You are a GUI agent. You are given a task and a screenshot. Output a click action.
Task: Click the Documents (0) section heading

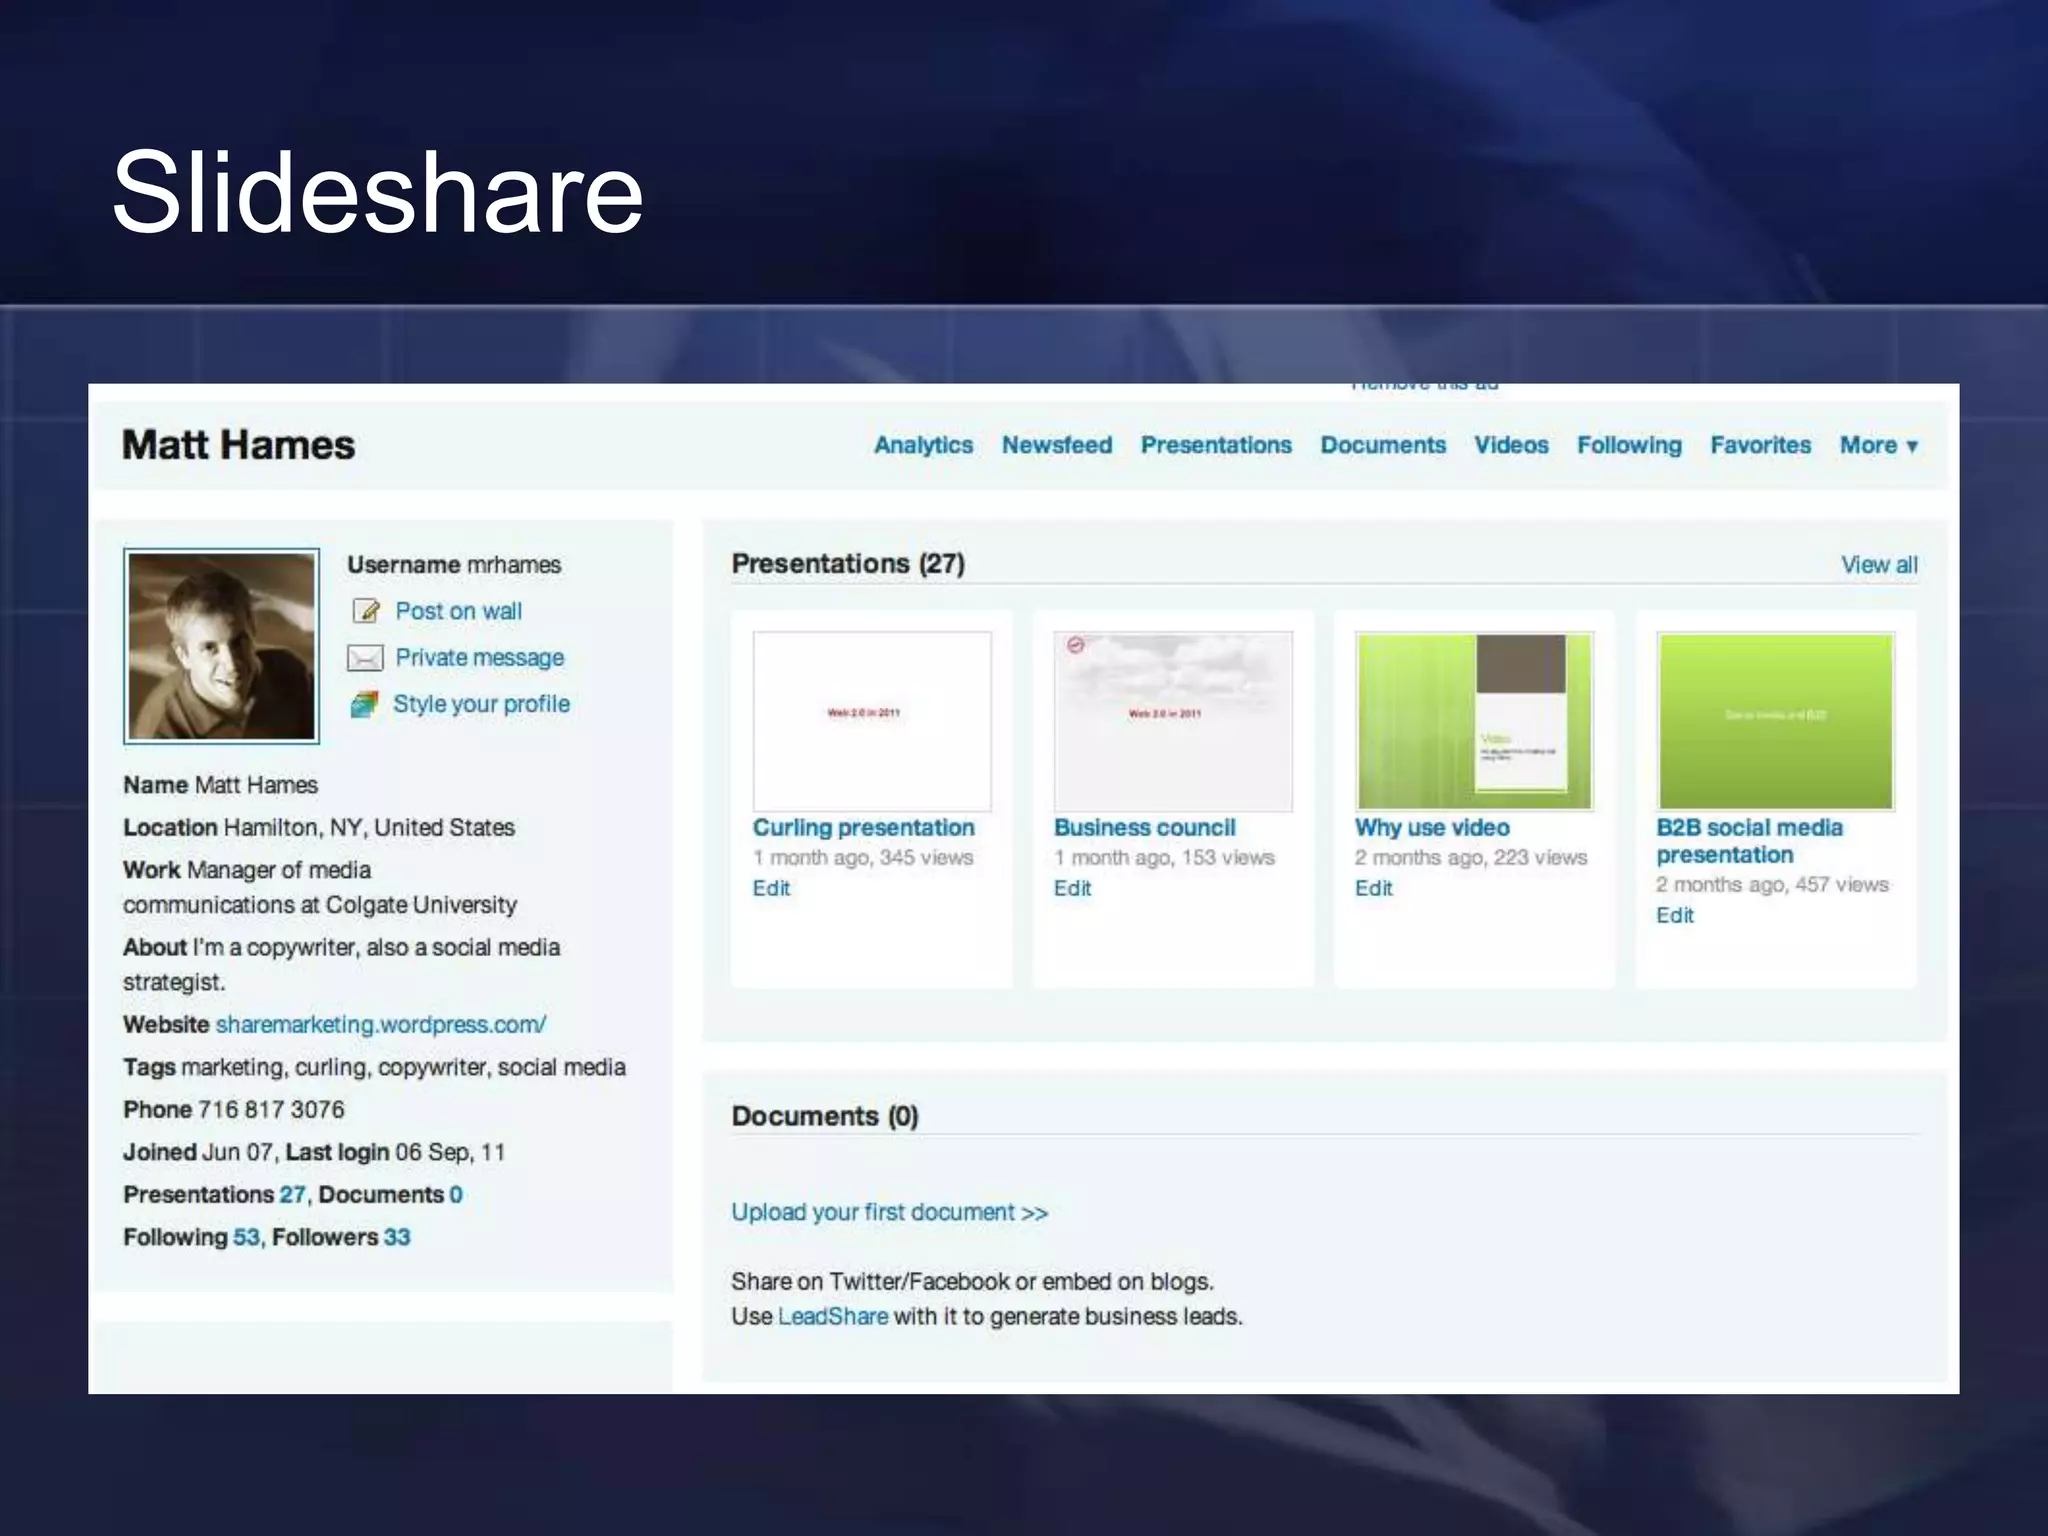[825, 1116]
